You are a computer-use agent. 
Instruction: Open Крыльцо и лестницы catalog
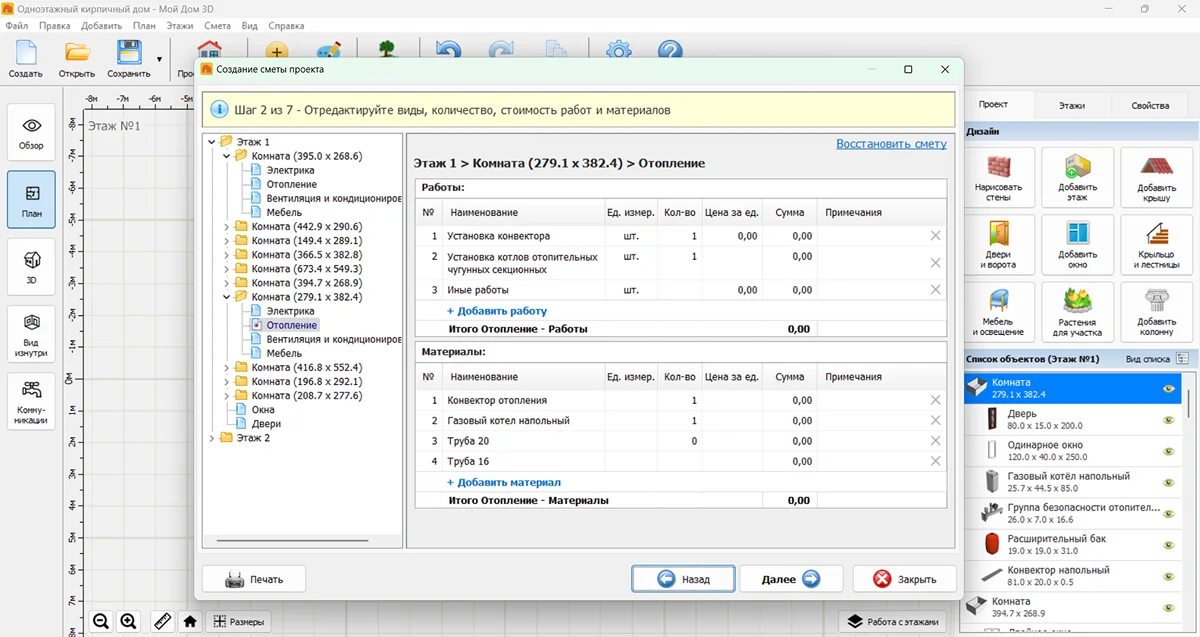tap(1156, 244)
